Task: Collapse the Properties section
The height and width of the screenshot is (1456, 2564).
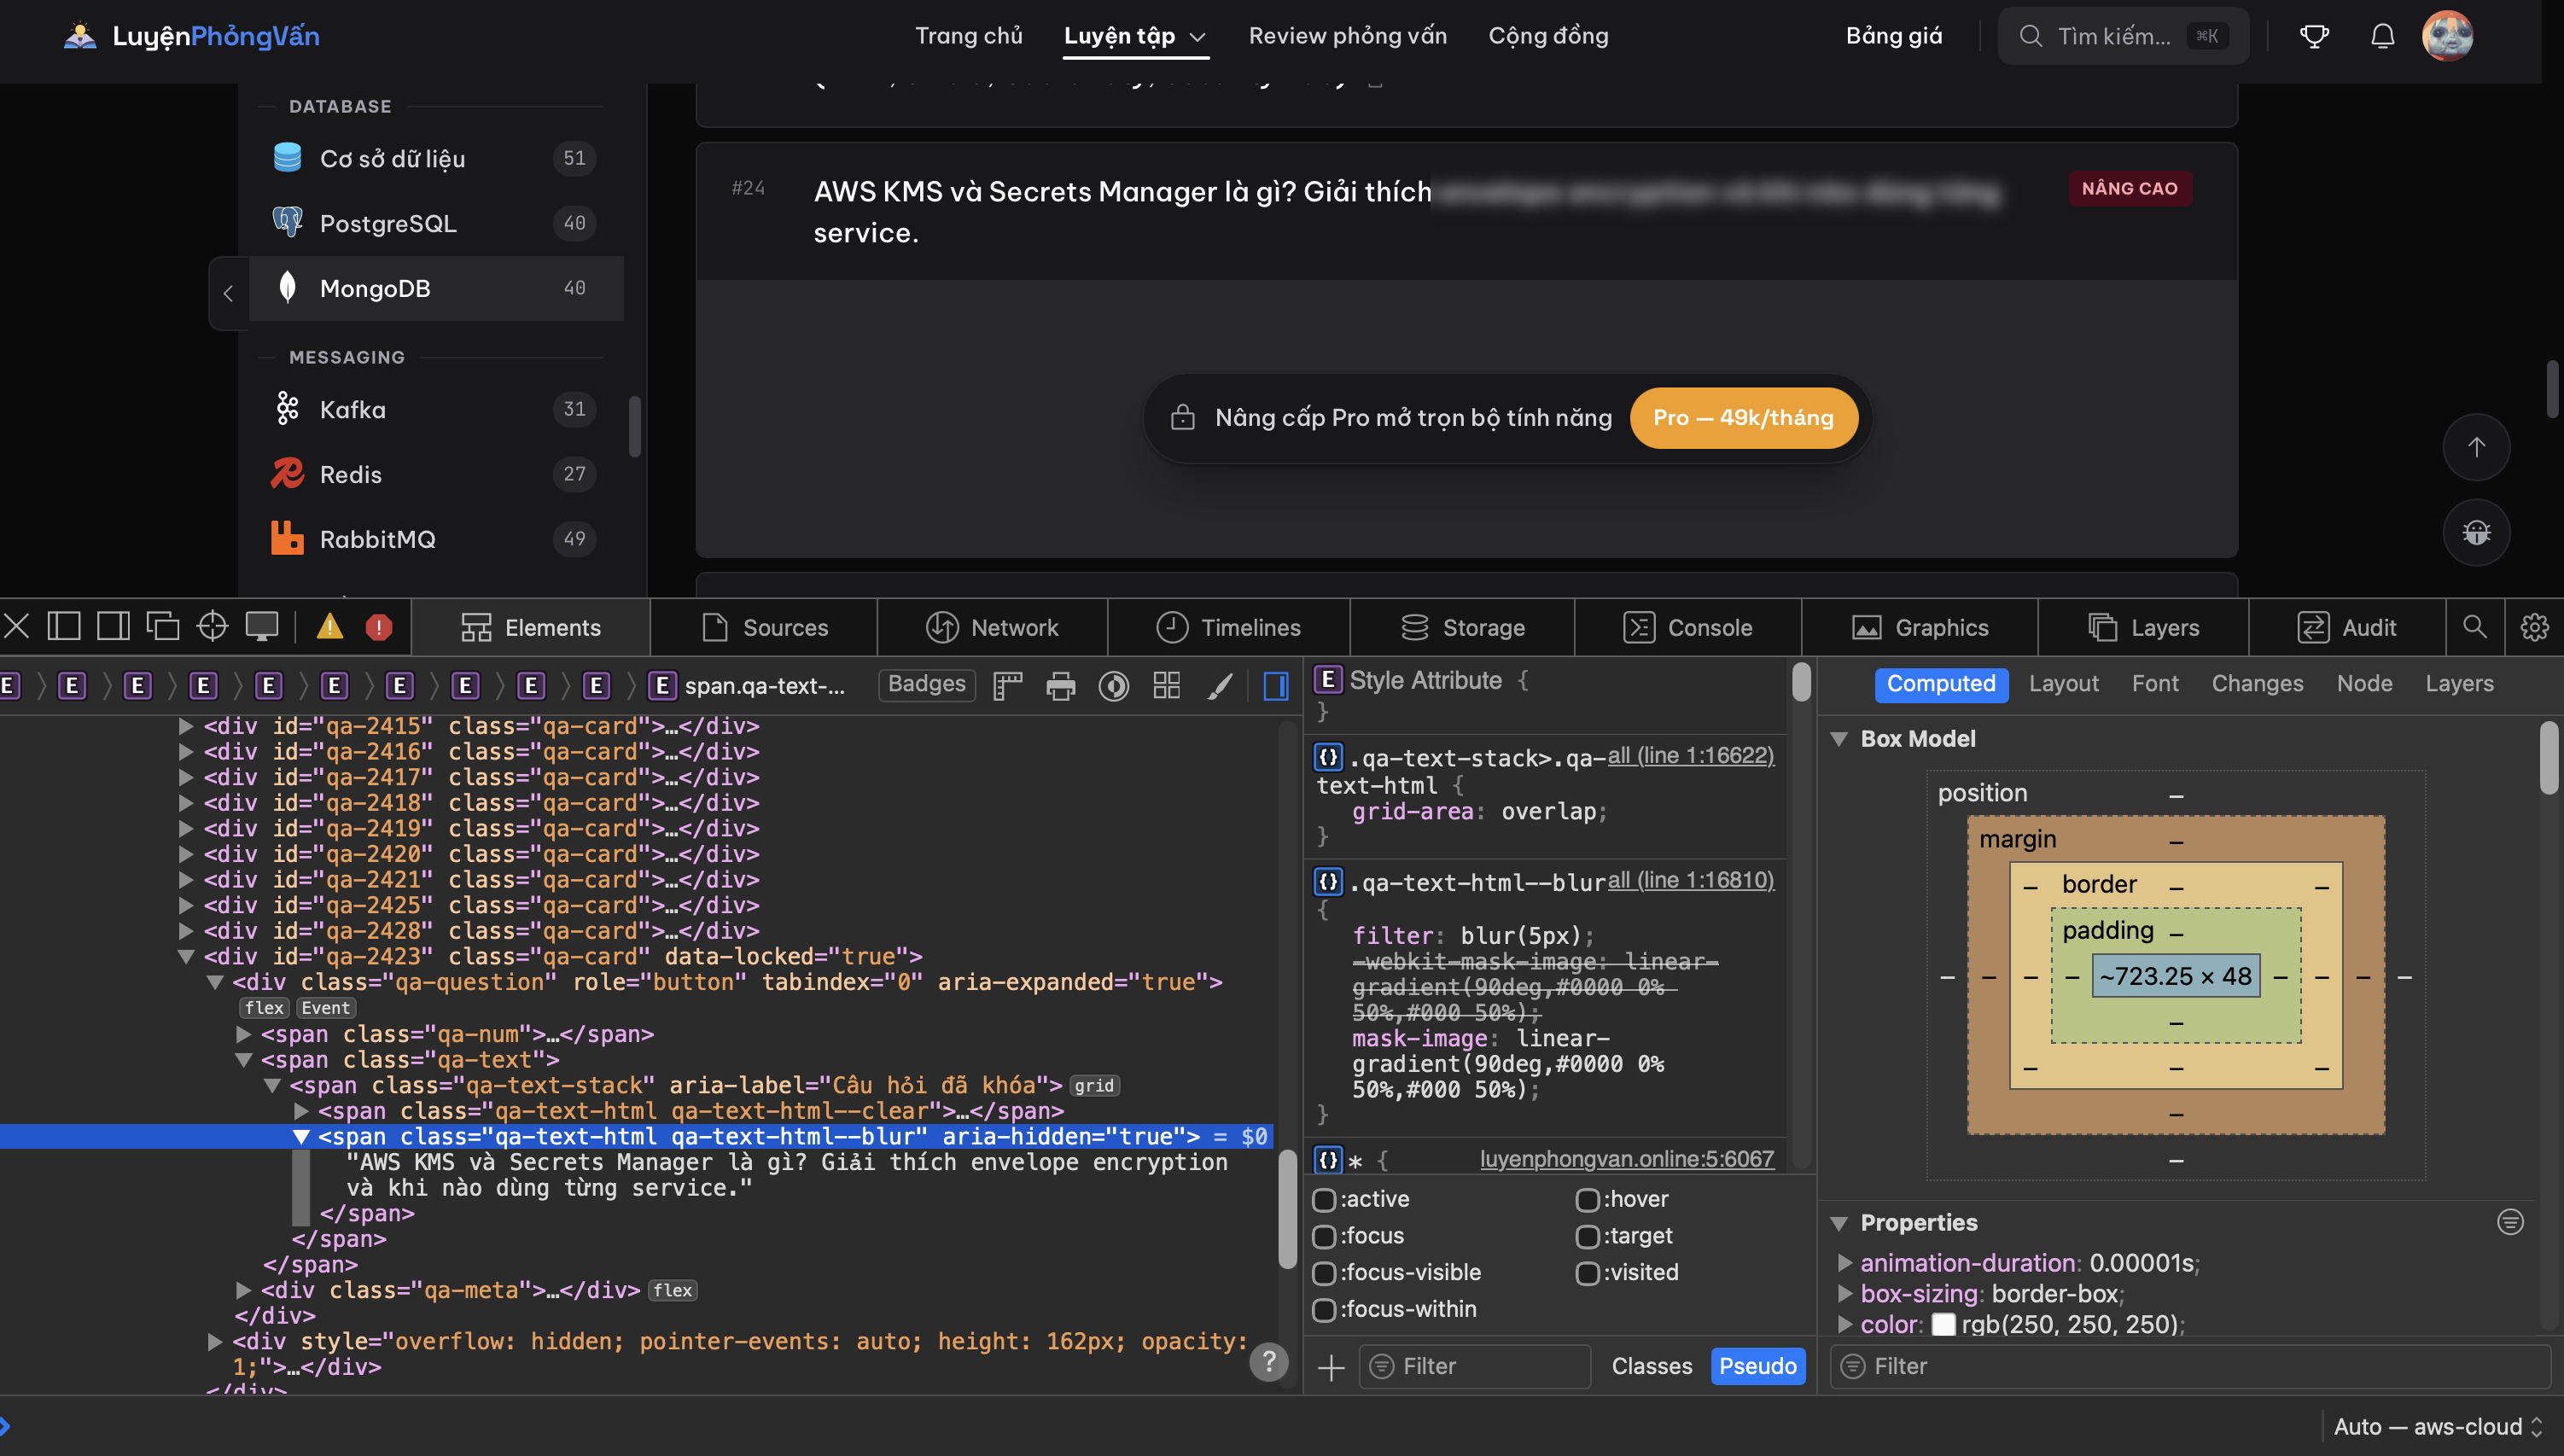Action: coord(1839,1223)
